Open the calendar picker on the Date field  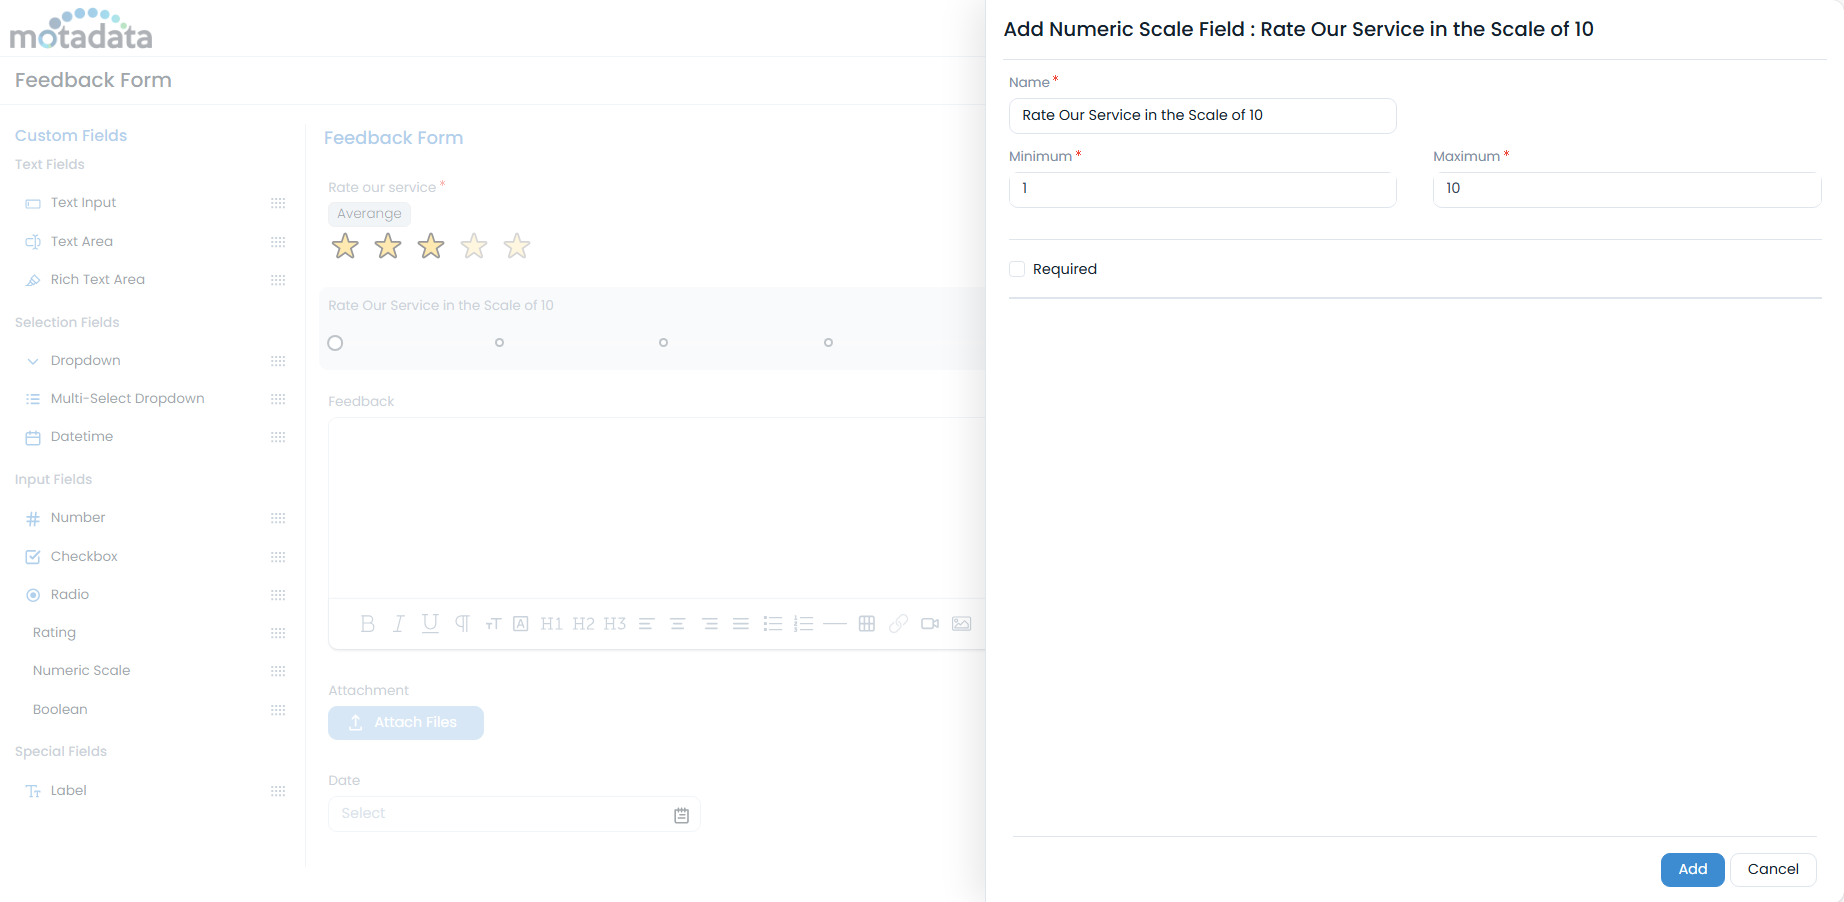(x=681, y=814)
